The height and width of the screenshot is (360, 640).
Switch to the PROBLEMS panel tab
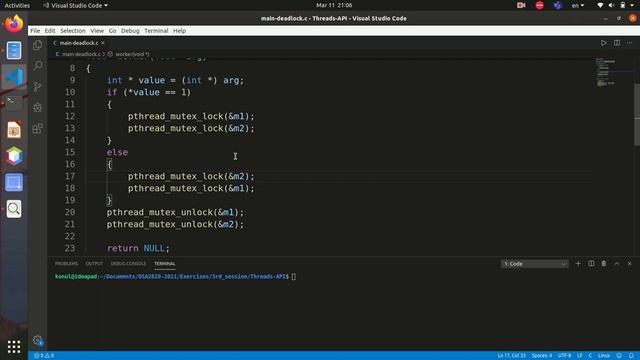click(66, 264)
